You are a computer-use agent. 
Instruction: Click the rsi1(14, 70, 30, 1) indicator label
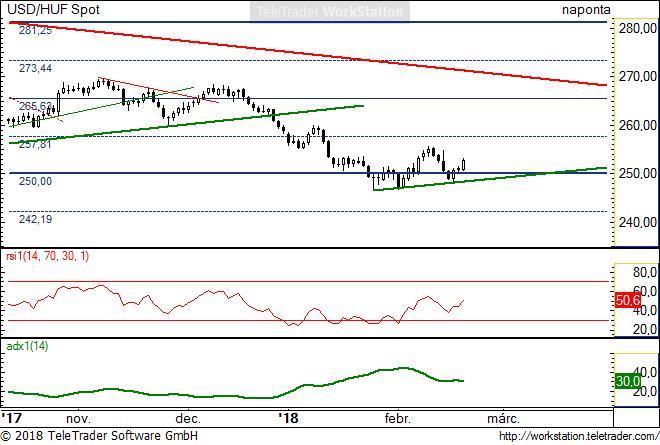pos(47,256)
